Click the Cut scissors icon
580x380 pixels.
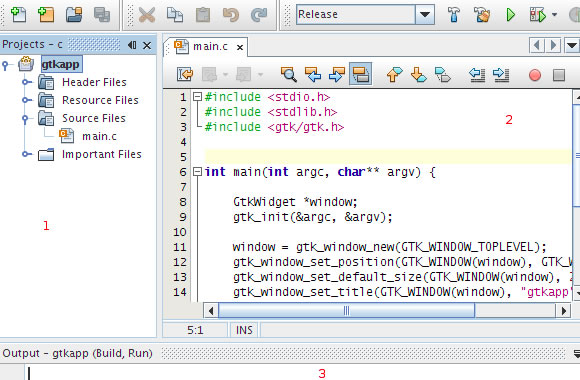point(147,15)
